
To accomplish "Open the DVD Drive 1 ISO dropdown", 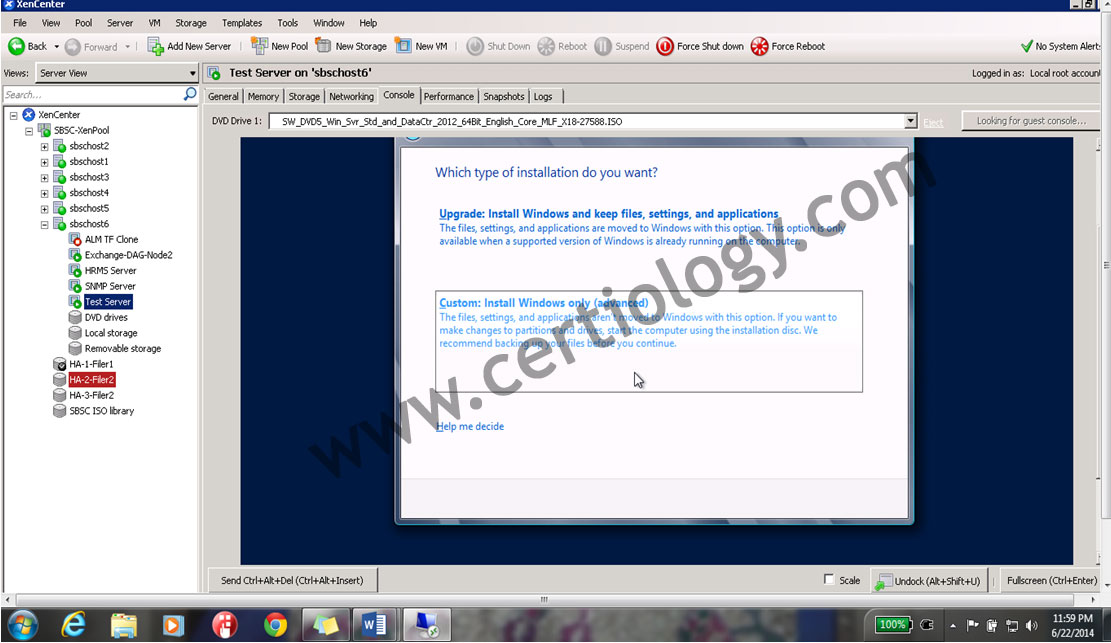I will [910, 121].
